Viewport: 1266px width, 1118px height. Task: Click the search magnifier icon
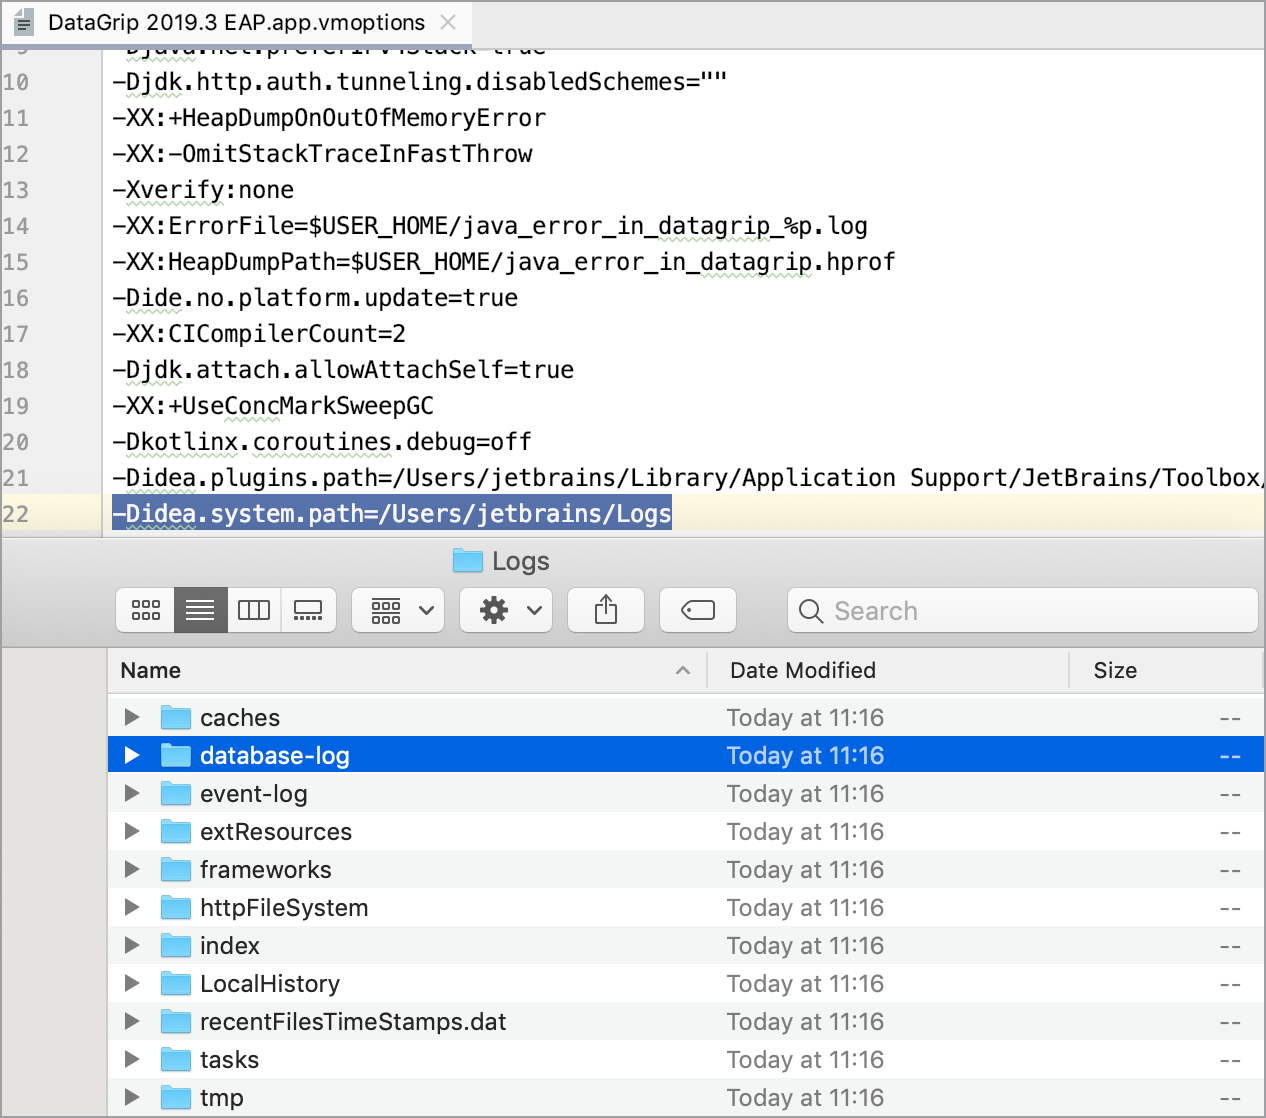coord(810,611)
